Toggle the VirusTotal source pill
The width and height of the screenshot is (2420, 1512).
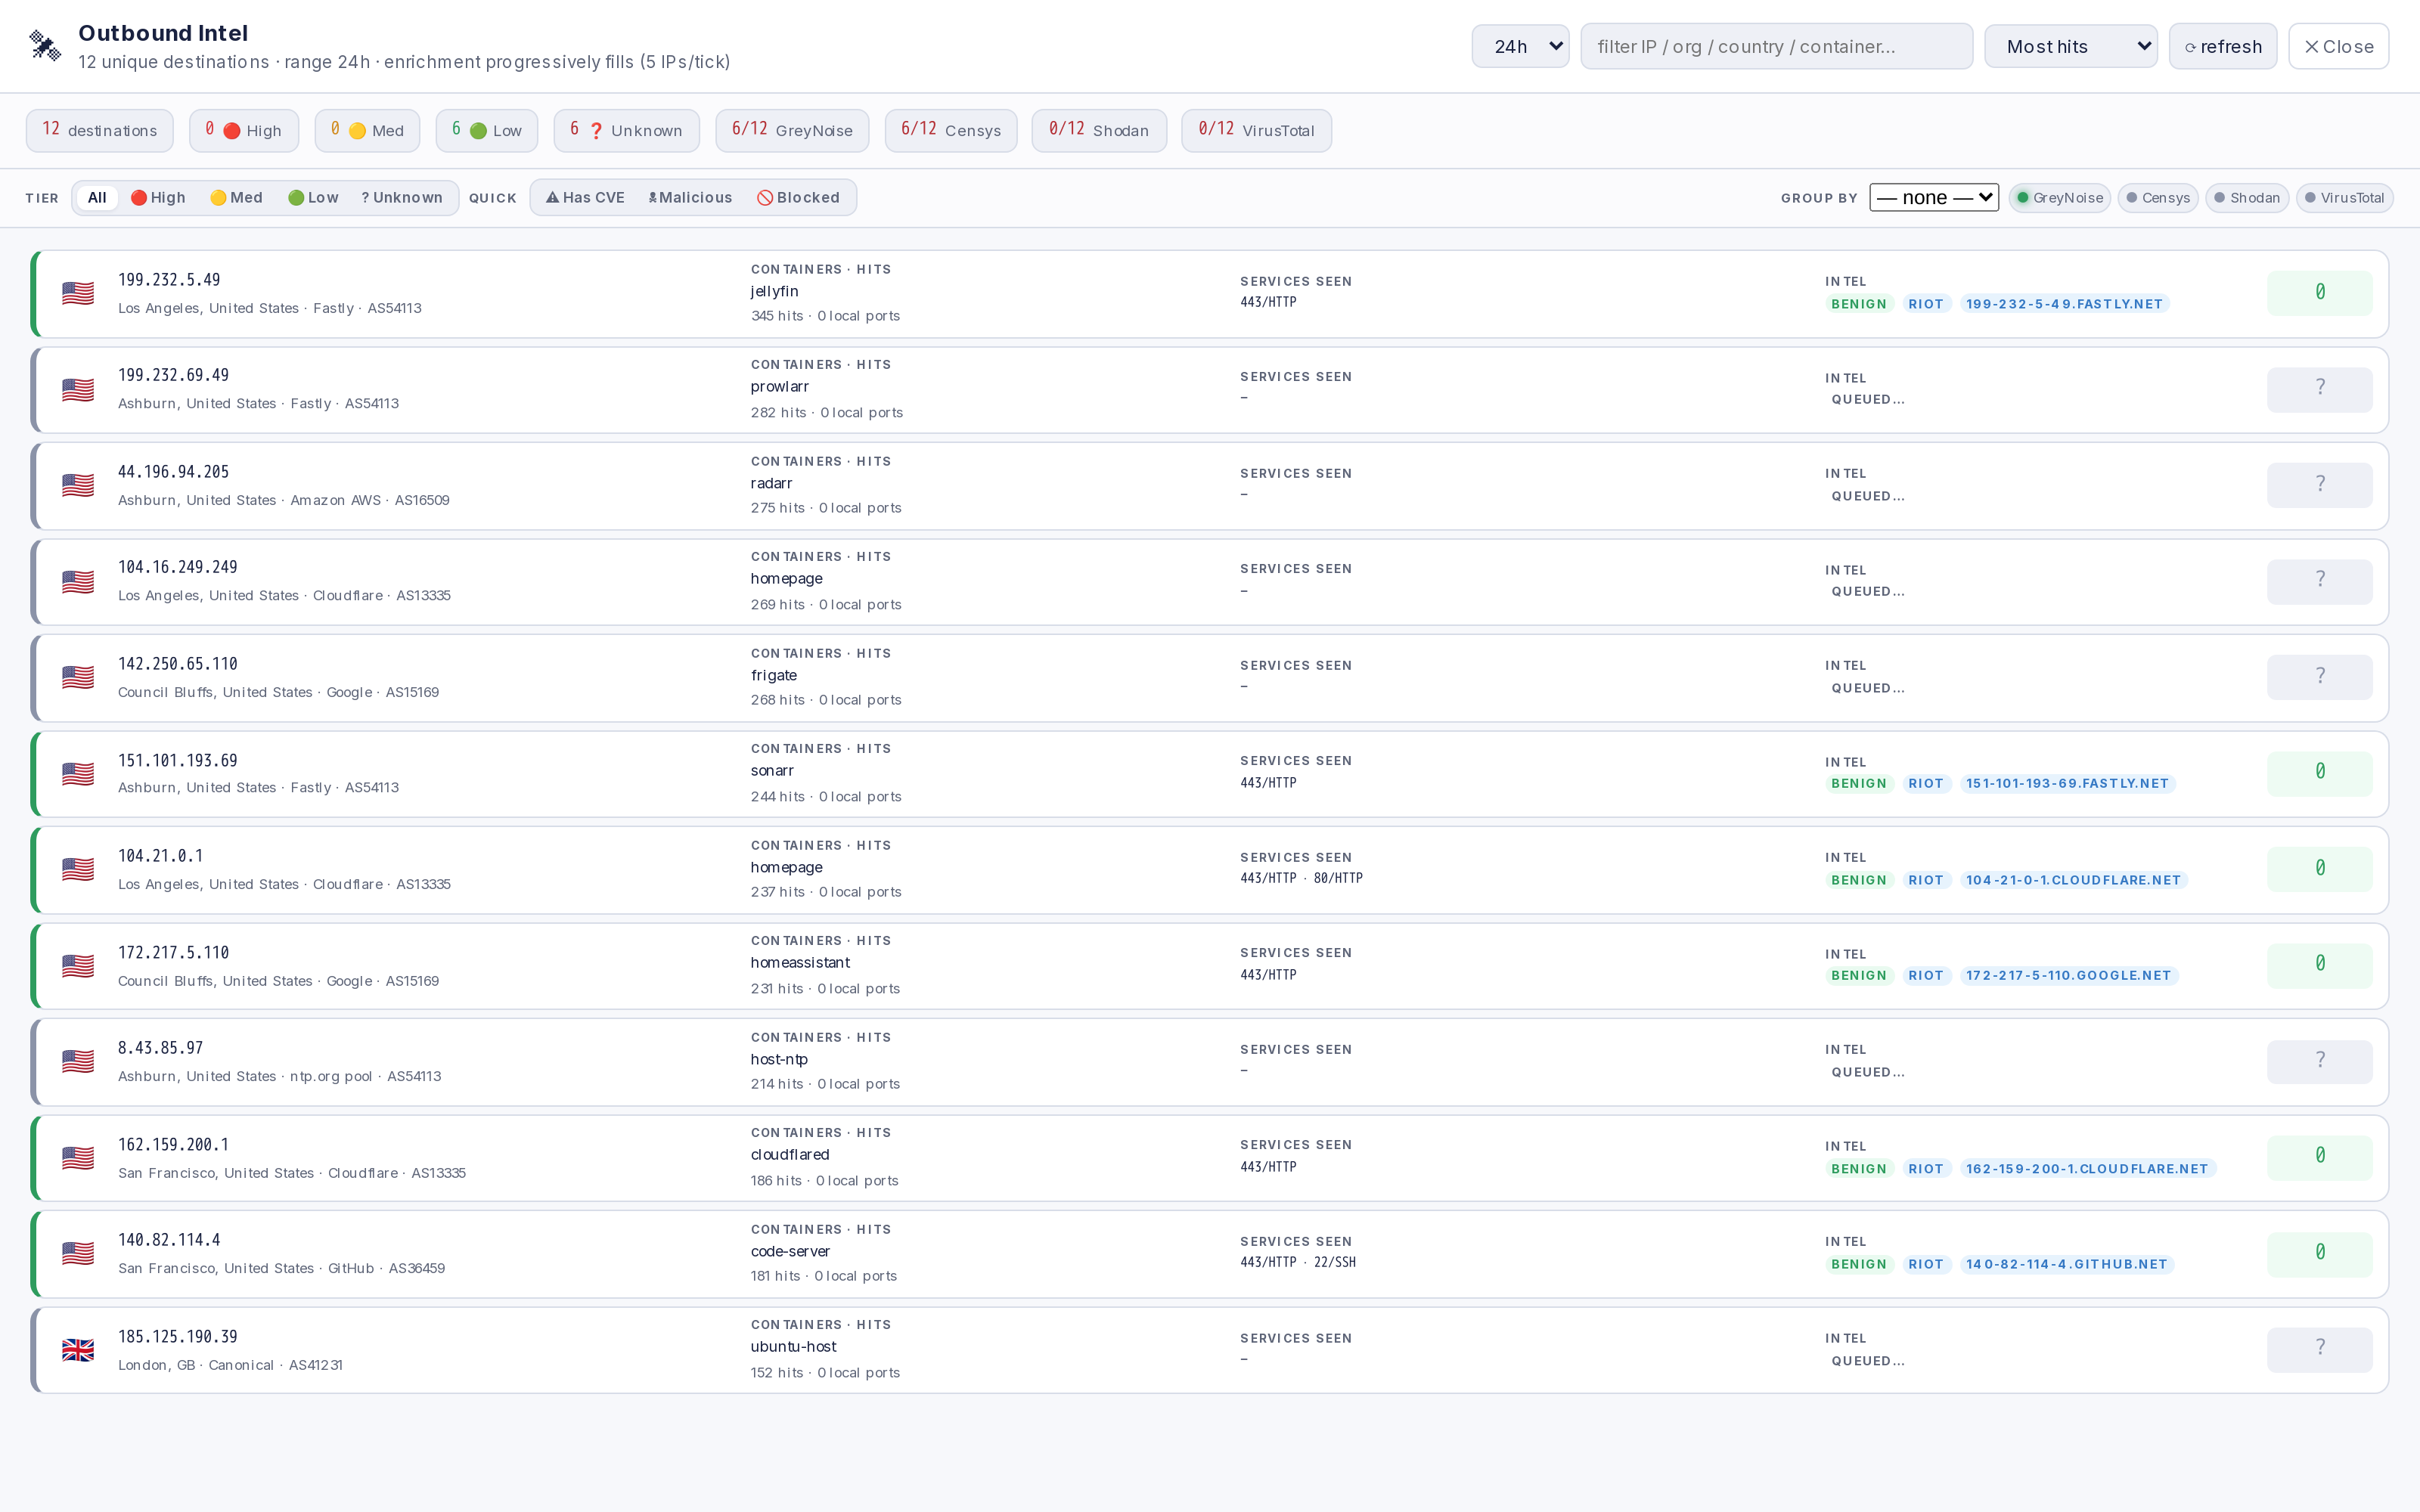2344,198
